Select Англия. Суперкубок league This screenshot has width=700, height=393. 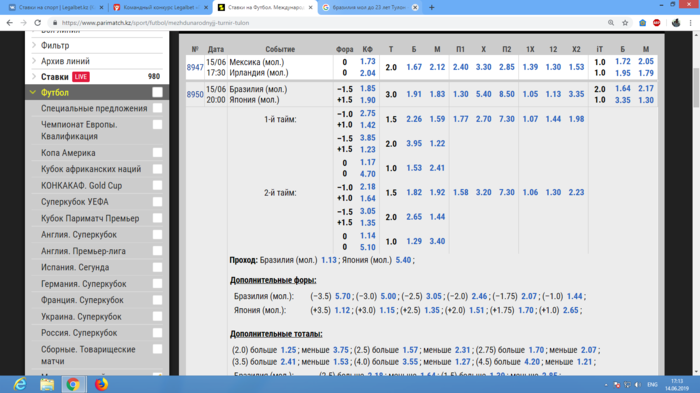pyautogui.click(x=79, y=235)
